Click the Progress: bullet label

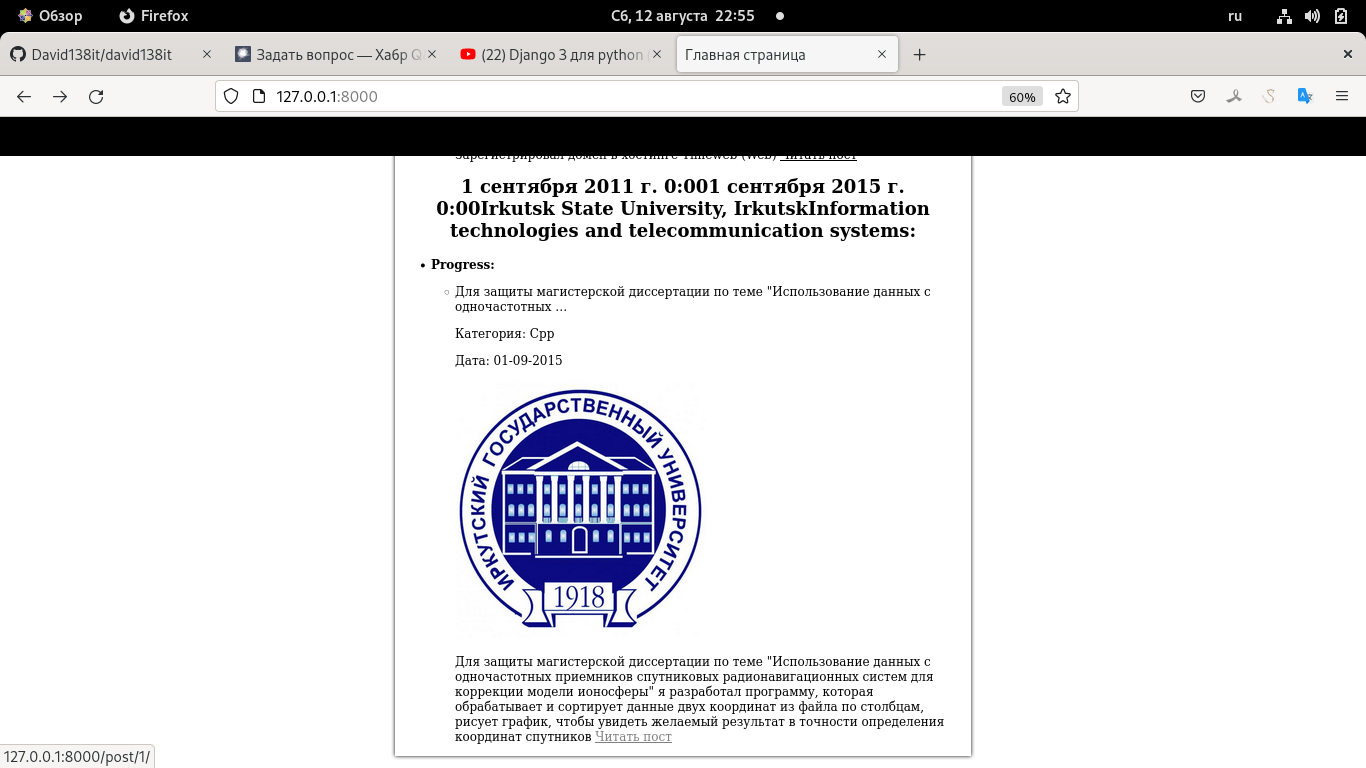[463, 265]
